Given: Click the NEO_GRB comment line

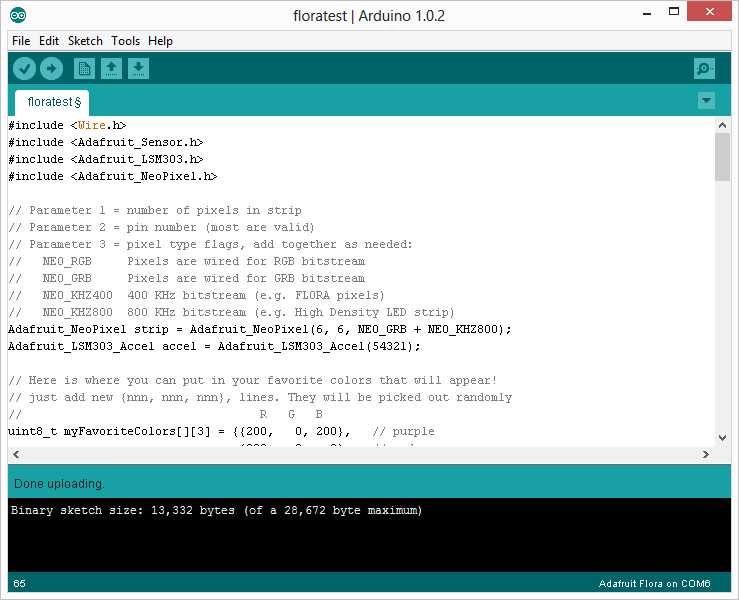Looking at the screenshot, I should [x=187, y=278].
